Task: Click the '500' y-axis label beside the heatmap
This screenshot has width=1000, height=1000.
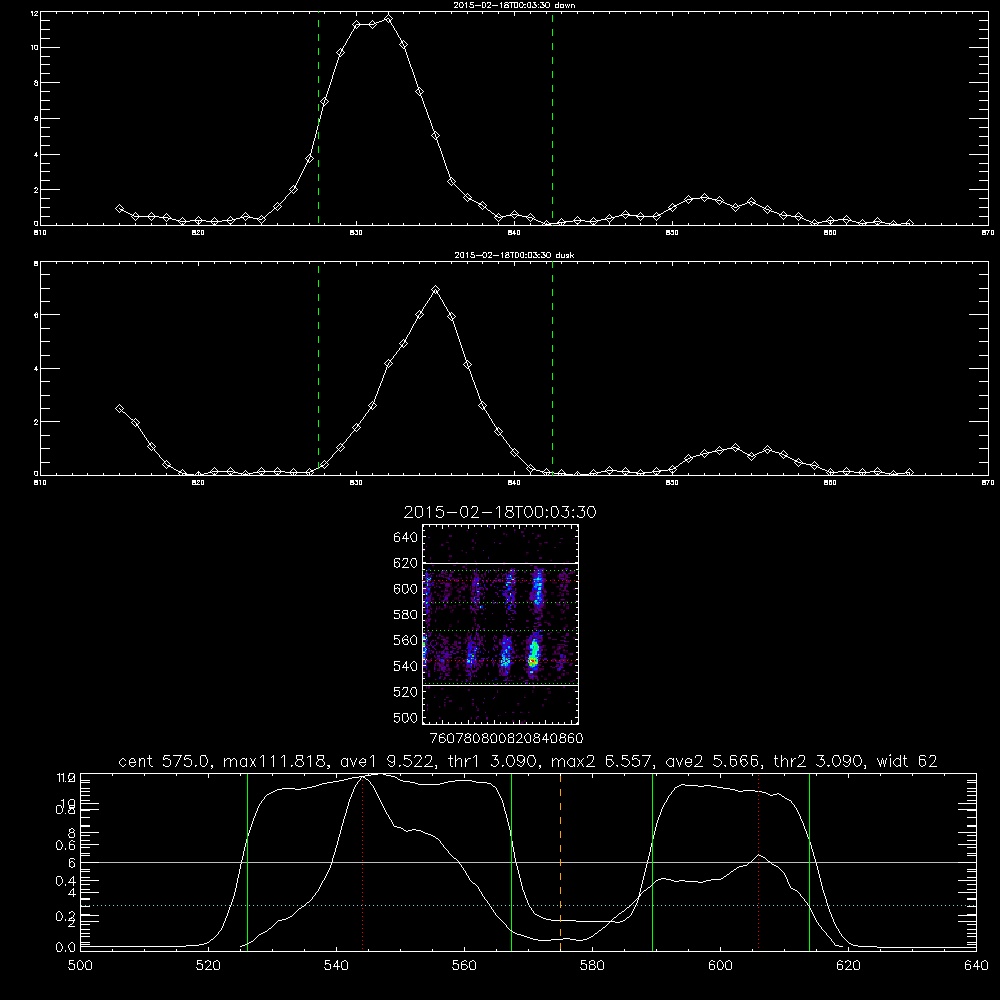Action: 406,718
